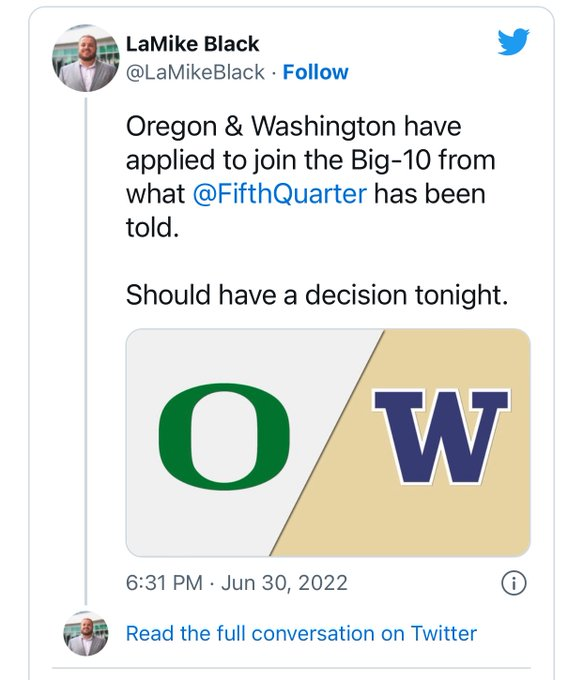Click the Twitter bird logo icon
Viewport: 583px width, 680px height.
point(513,42)
